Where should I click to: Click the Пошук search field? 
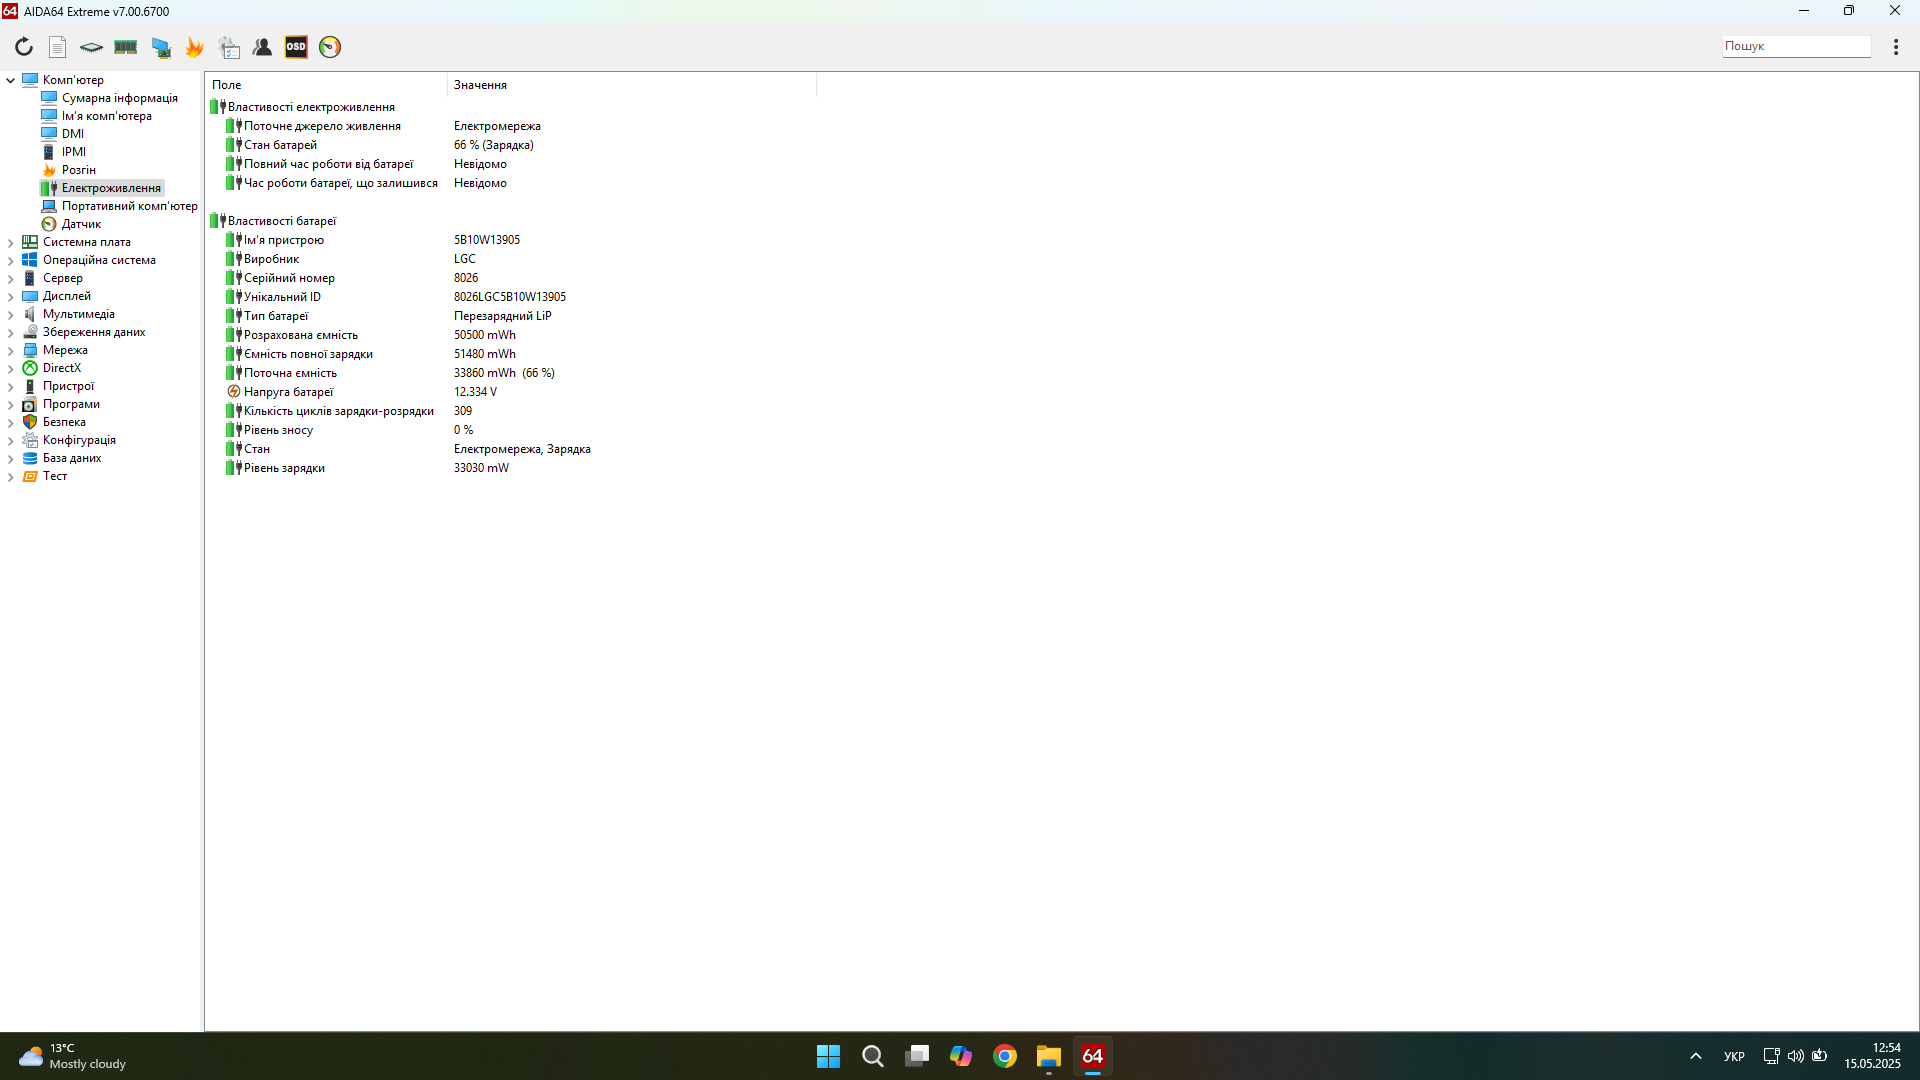[x=1795, y=46]
